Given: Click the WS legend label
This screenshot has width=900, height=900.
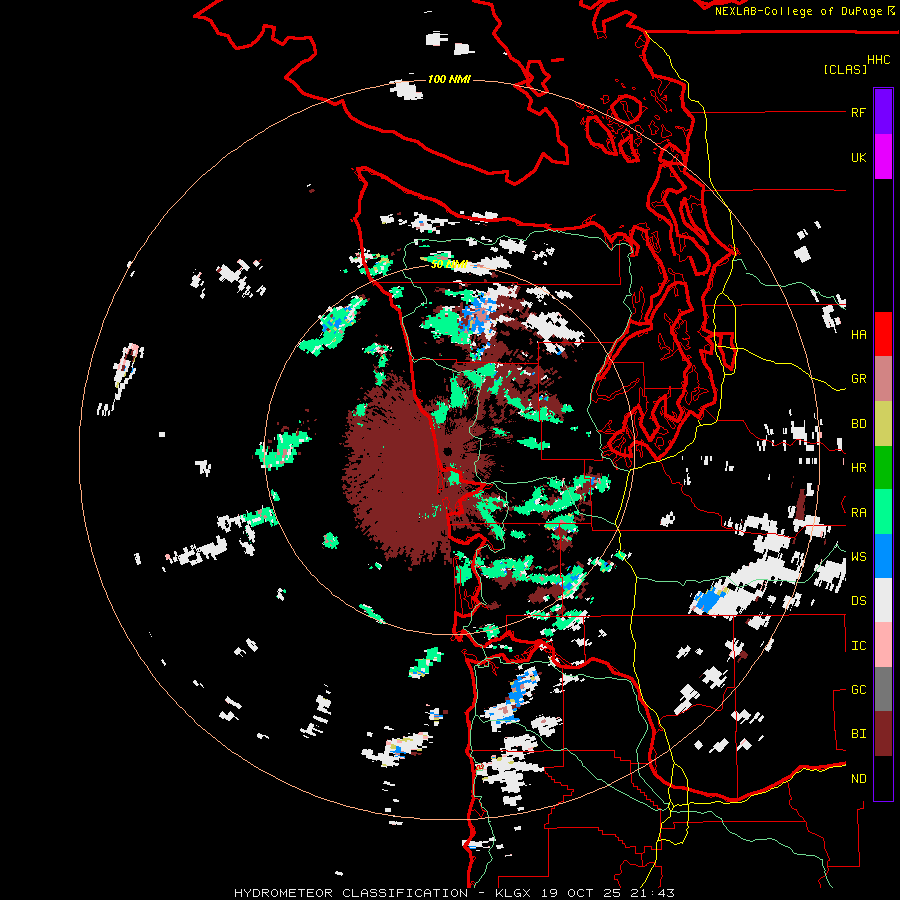Looking at the screenshot, I should coord(858,557).
